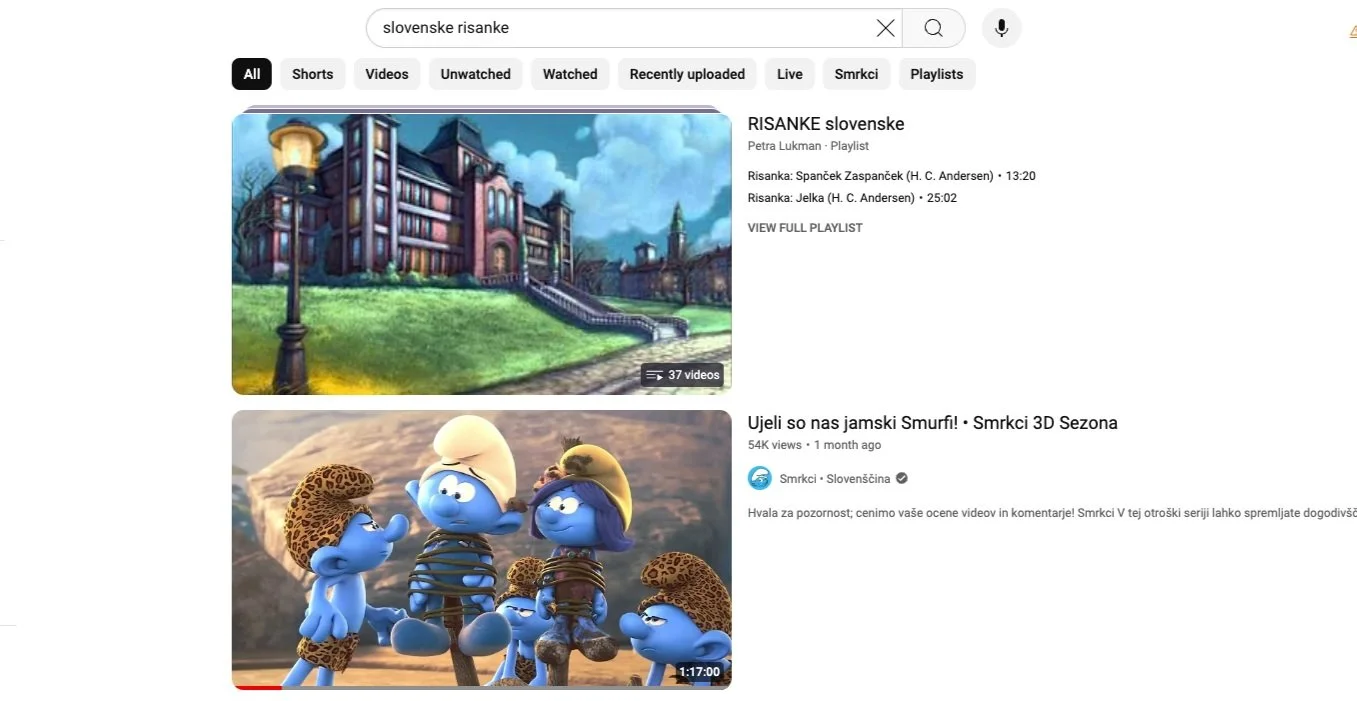Click the 54K views text
Screen dimensions: 1357x701
[x=775, y=445]
